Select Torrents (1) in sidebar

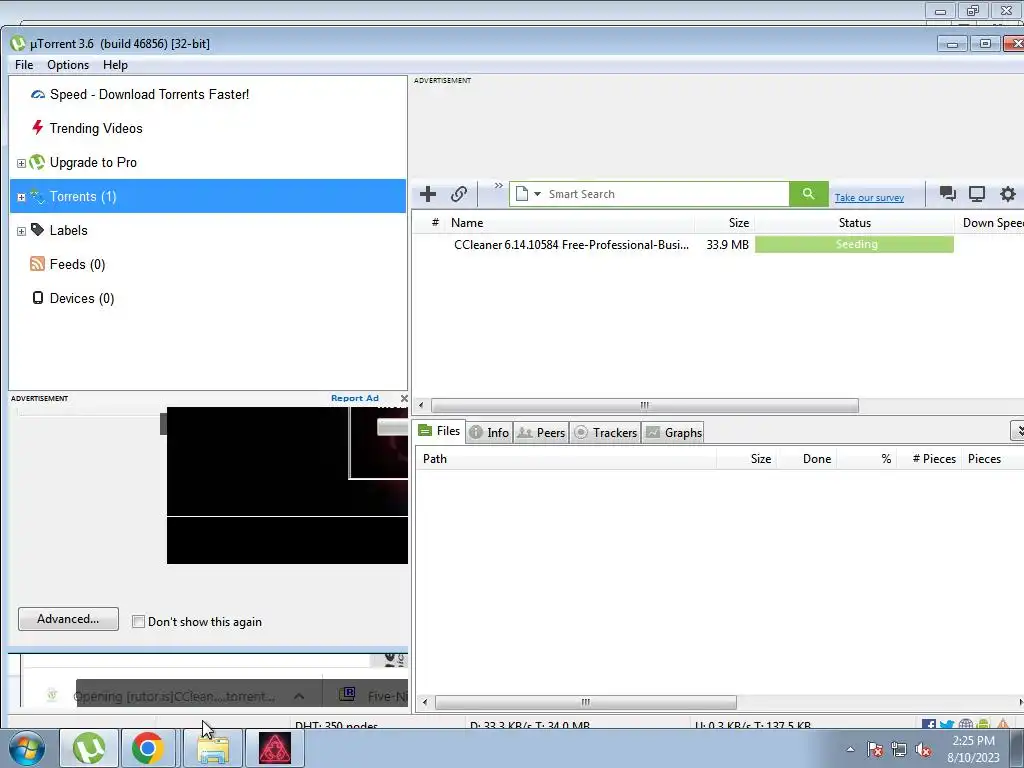[x=208, y=196]
